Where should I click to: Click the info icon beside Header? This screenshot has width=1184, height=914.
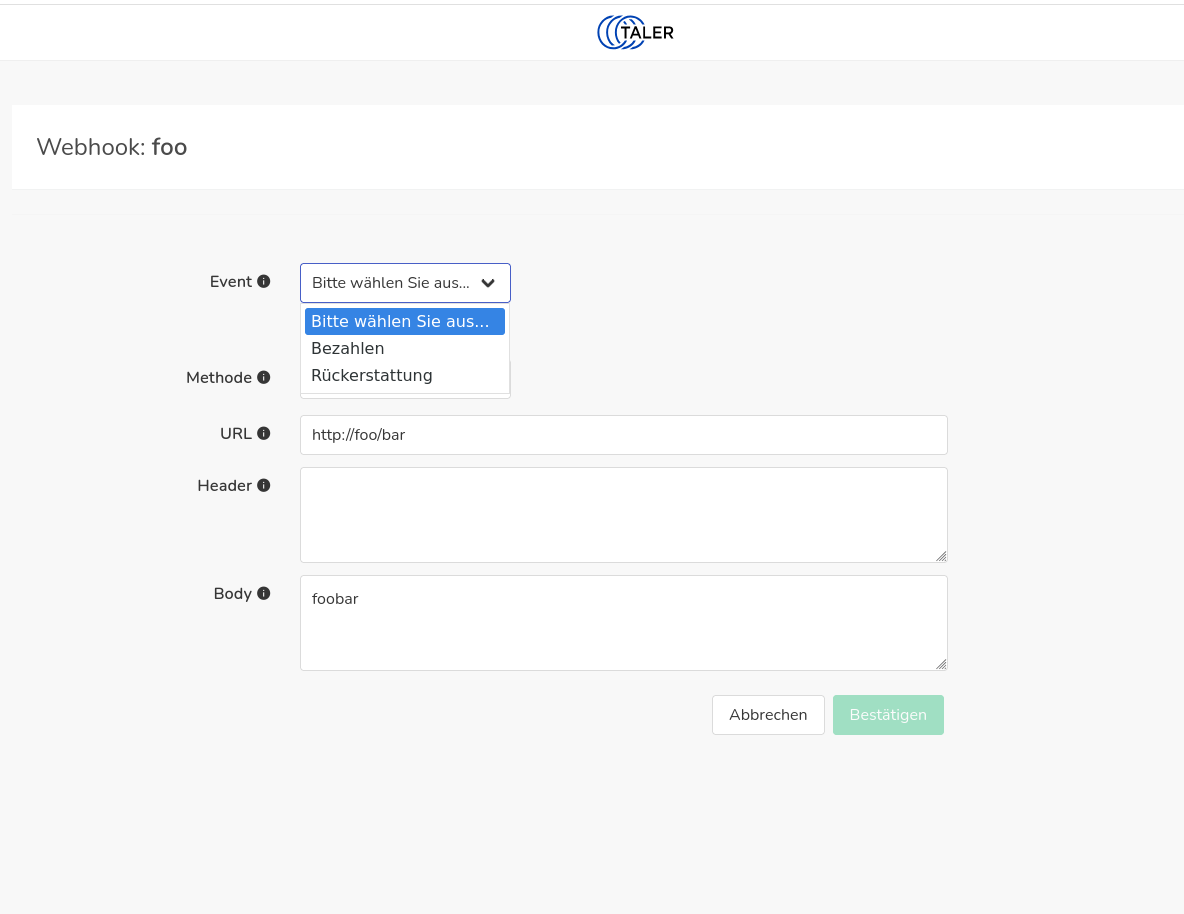[264, 486]
